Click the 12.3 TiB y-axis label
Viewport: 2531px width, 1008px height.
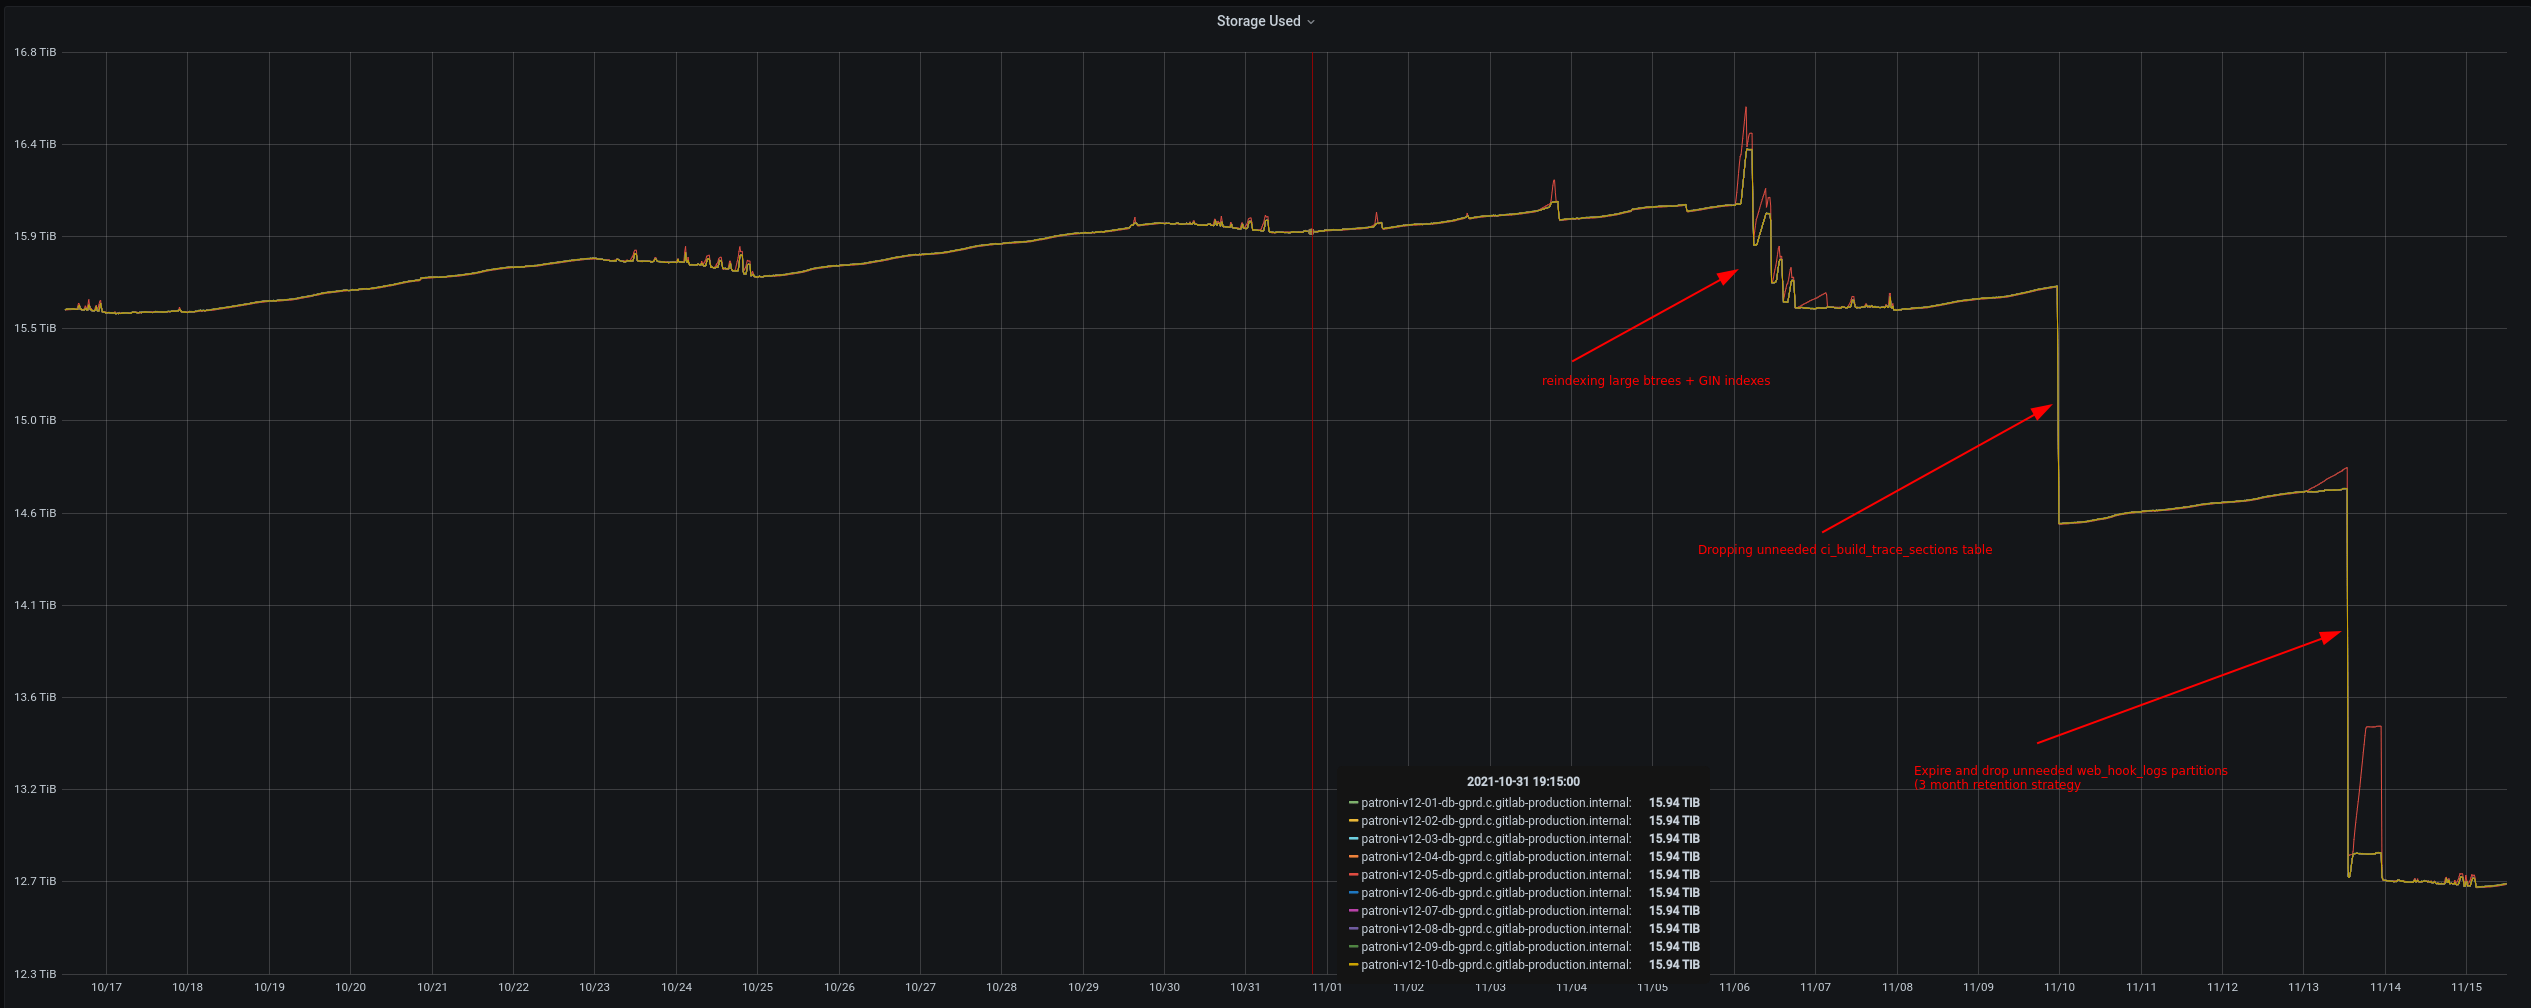point(35,974)
